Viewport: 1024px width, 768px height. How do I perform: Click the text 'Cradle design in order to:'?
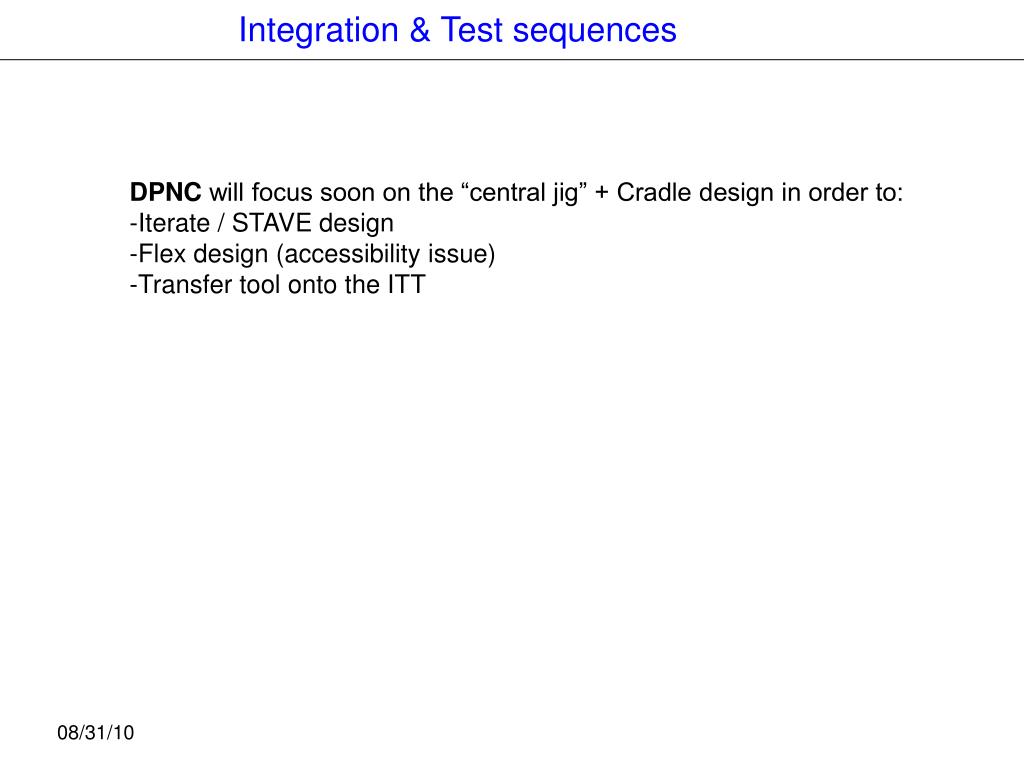[x=760, y=193]
